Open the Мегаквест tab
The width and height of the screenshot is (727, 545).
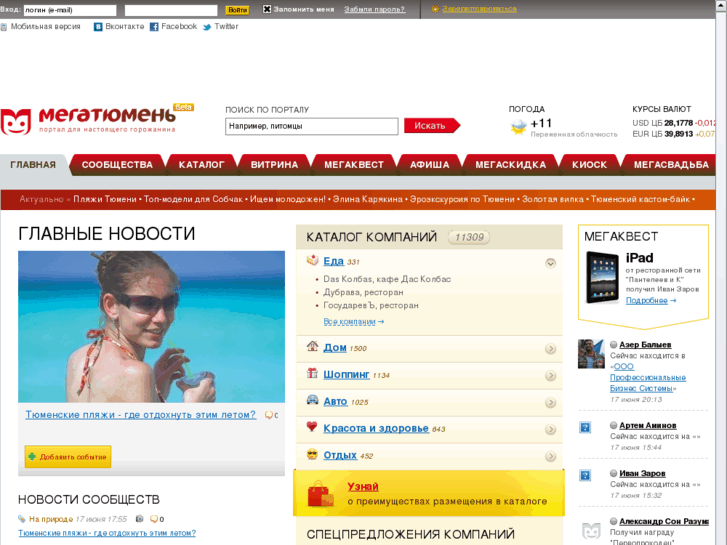click(354, 165)
